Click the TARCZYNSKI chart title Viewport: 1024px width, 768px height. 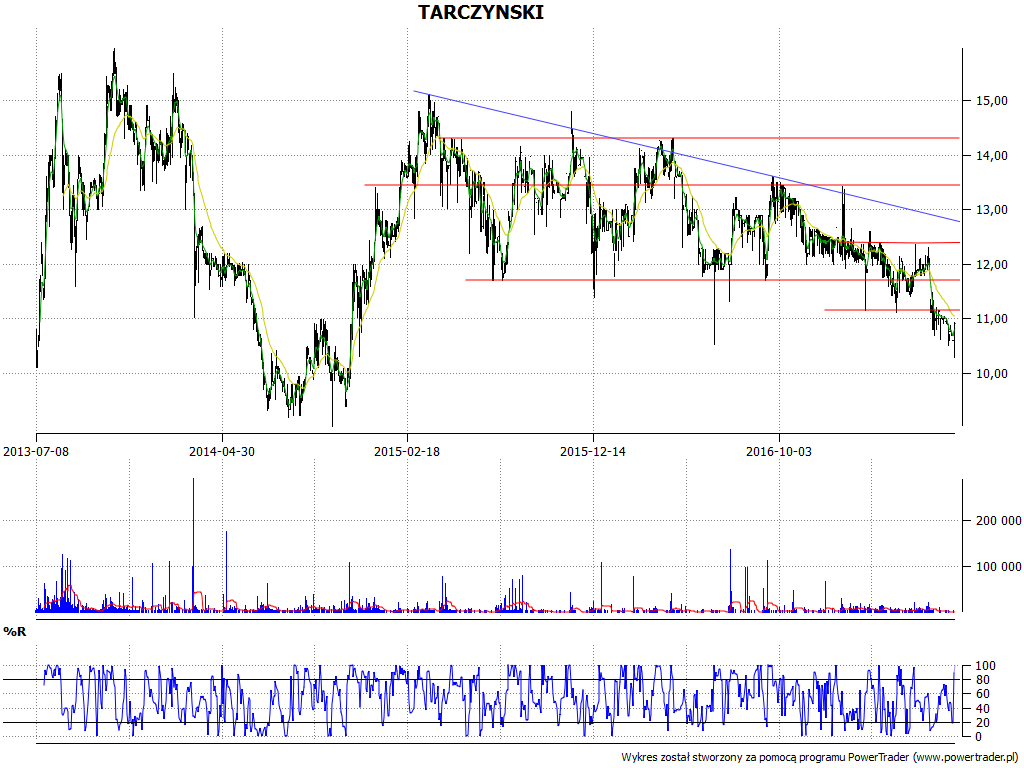click(x=481, y=12)
